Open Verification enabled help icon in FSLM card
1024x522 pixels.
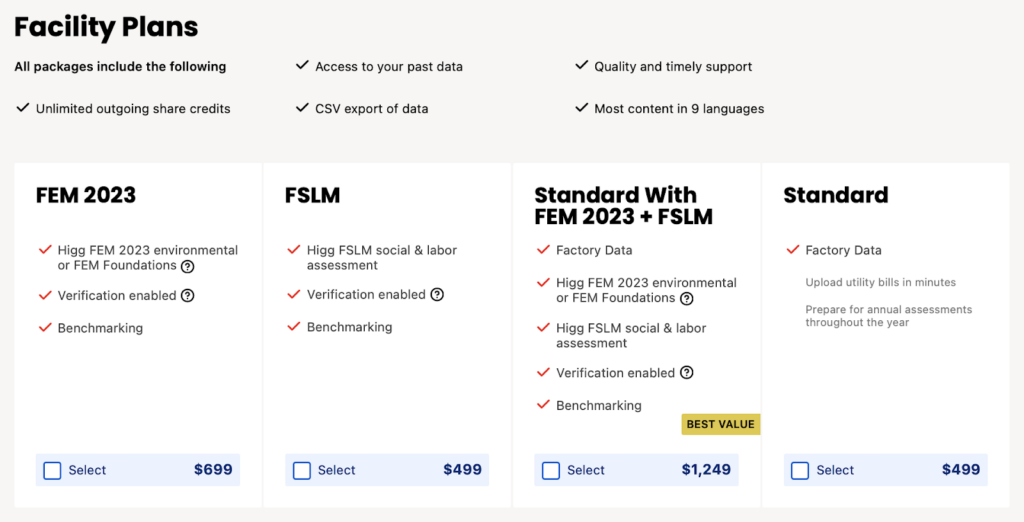pos(437,295)
